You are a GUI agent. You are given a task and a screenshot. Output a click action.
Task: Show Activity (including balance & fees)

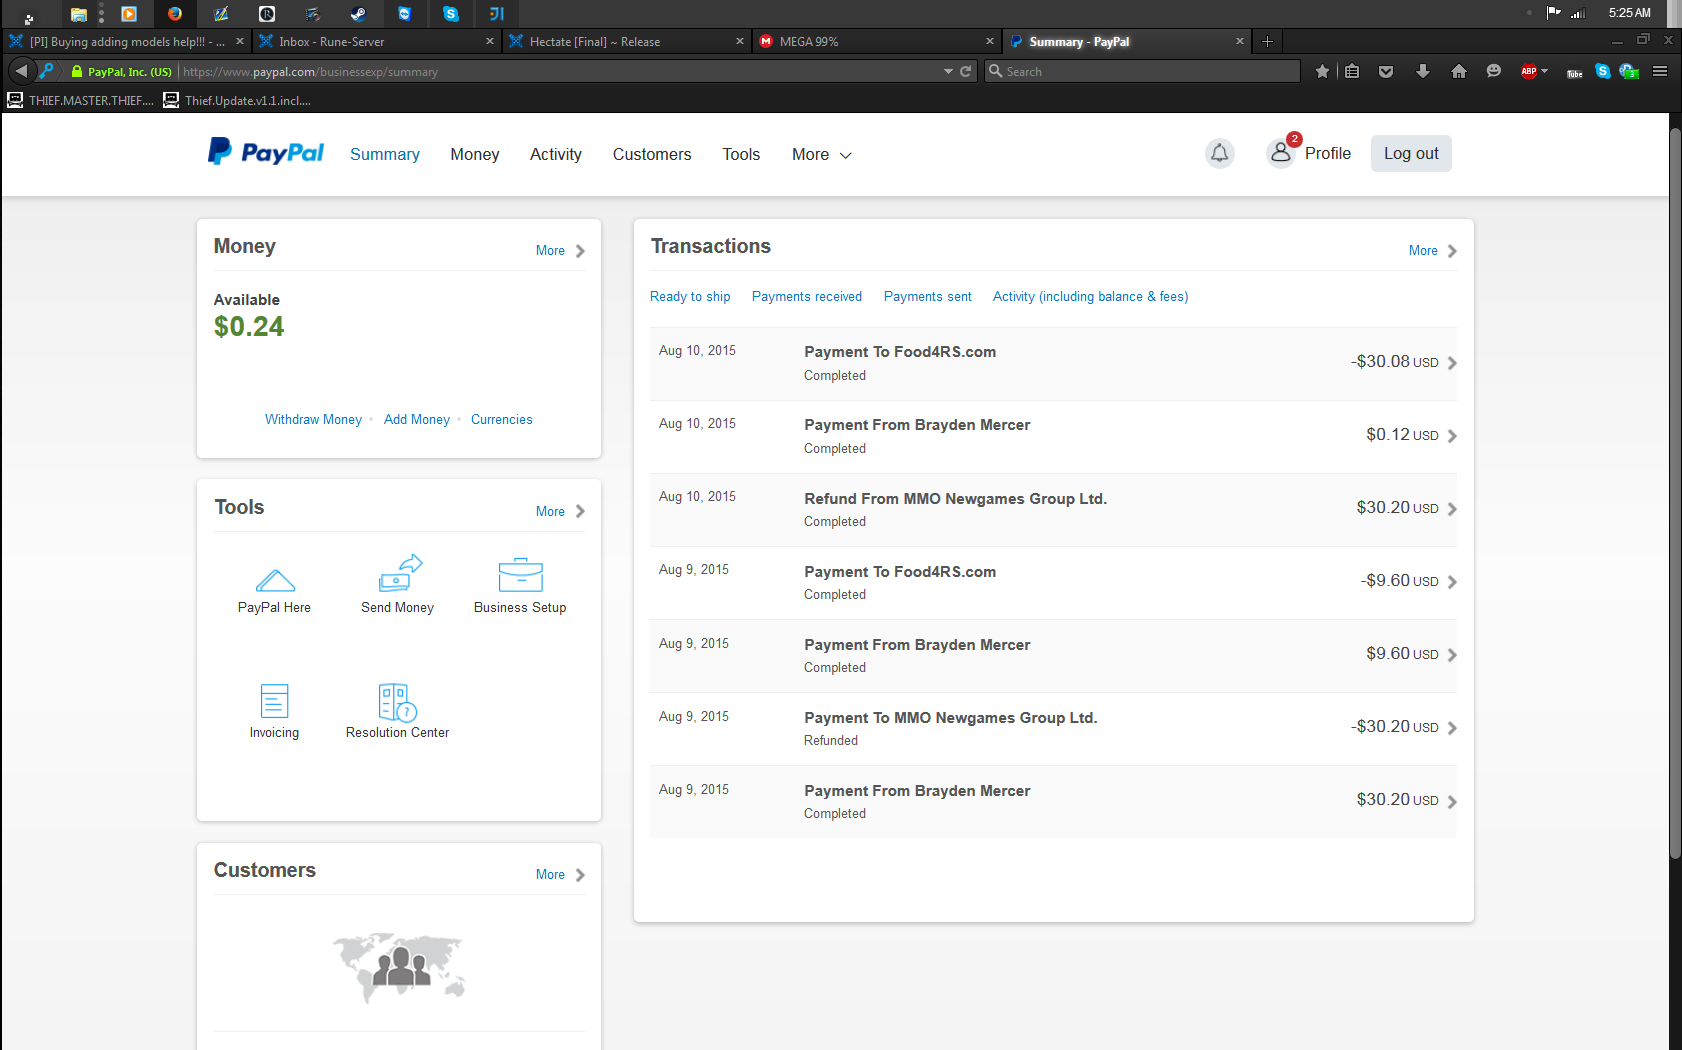(x=1091, y=296)
